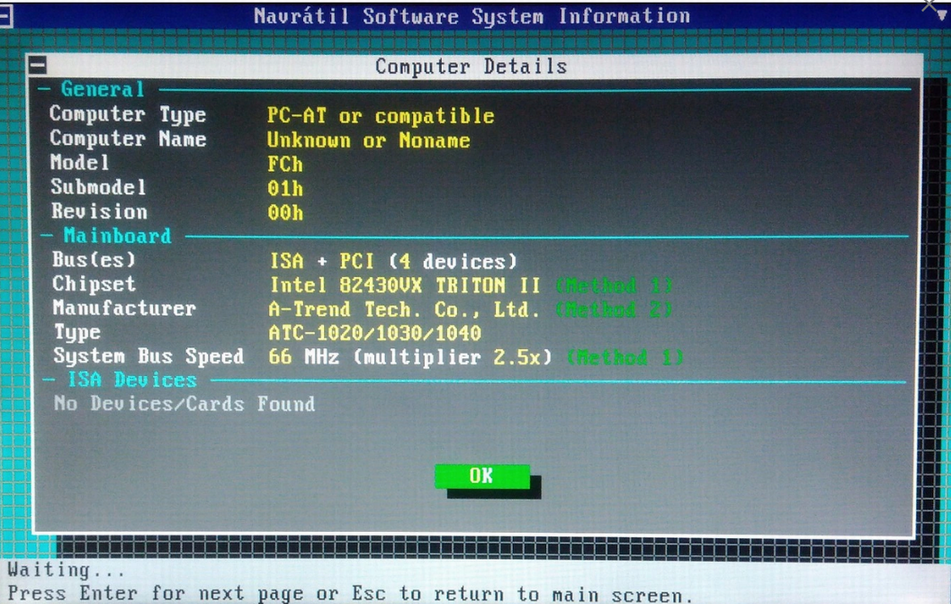This screenshot has width=951, height=604.
Task: Click the revision value 00h
Action: pyautogui.click(x=285, y=213)
